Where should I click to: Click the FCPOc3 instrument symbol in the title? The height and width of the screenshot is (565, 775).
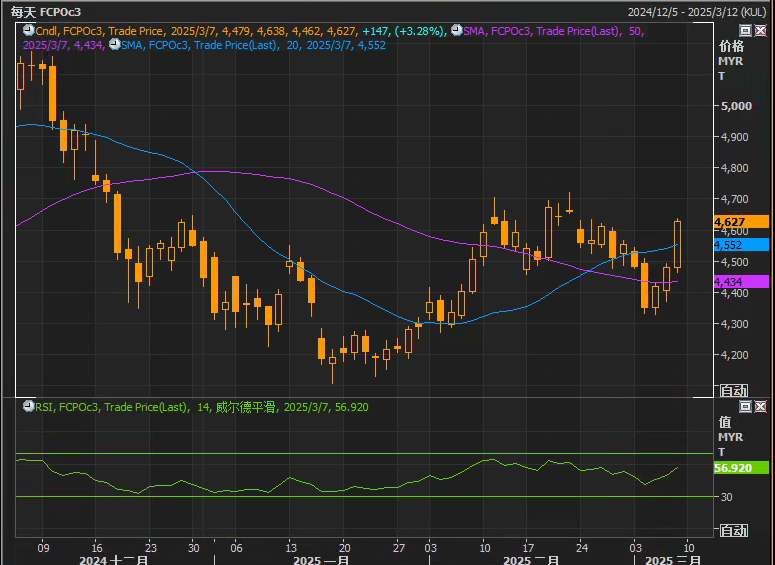click(60, 12)
